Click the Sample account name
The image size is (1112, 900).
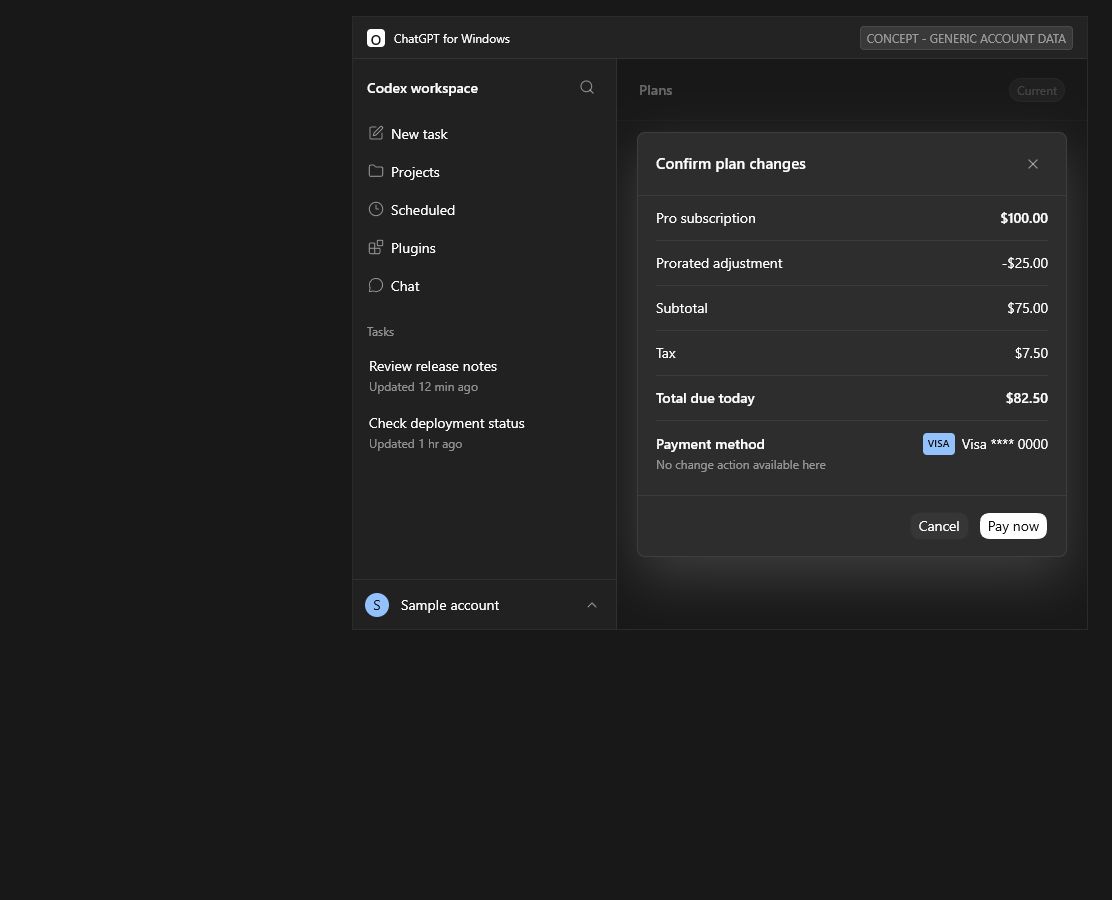point(450,605)
